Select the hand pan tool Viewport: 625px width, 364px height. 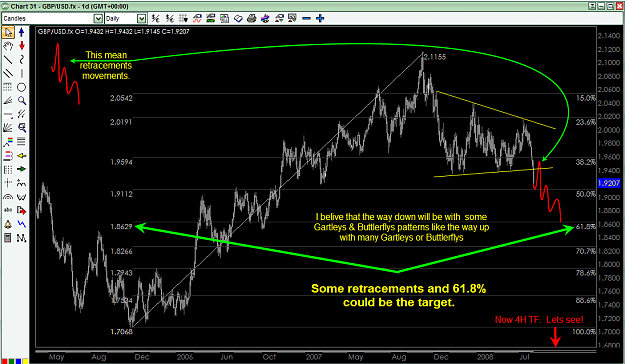point(8,46)
